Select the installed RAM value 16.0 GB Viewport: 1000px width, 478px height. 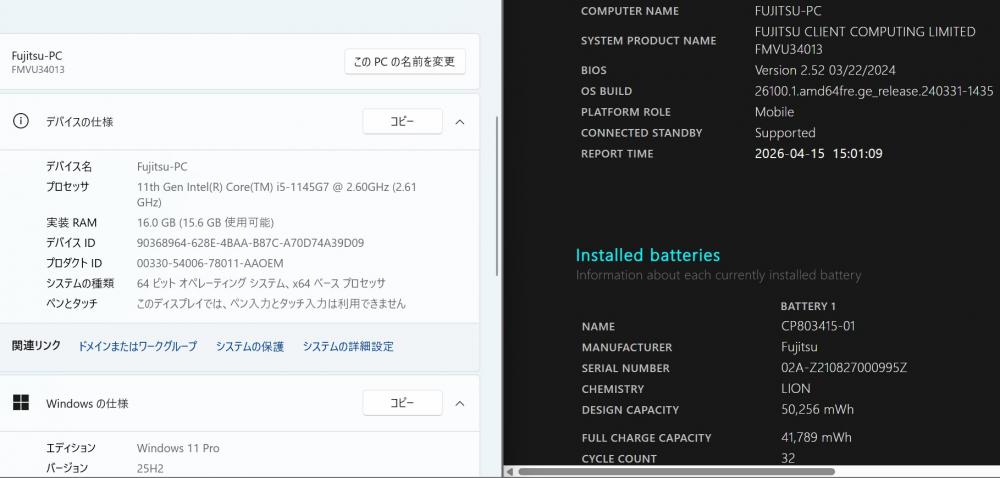tap(205, 222)
